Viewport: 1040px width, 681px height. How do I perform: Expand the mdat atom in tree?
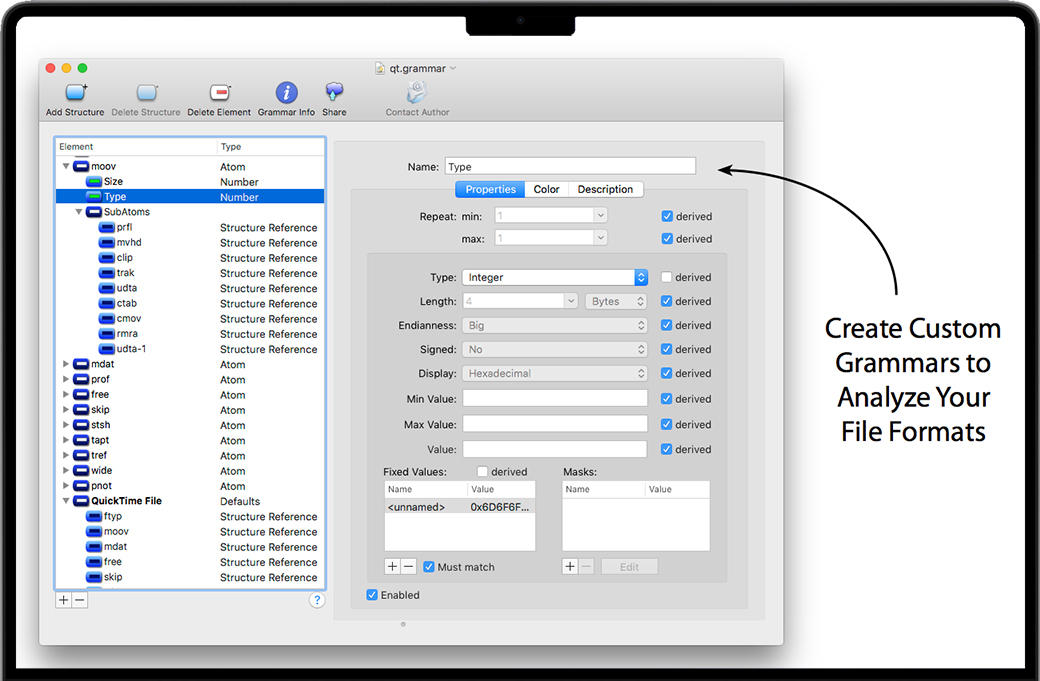coord(67,364)
